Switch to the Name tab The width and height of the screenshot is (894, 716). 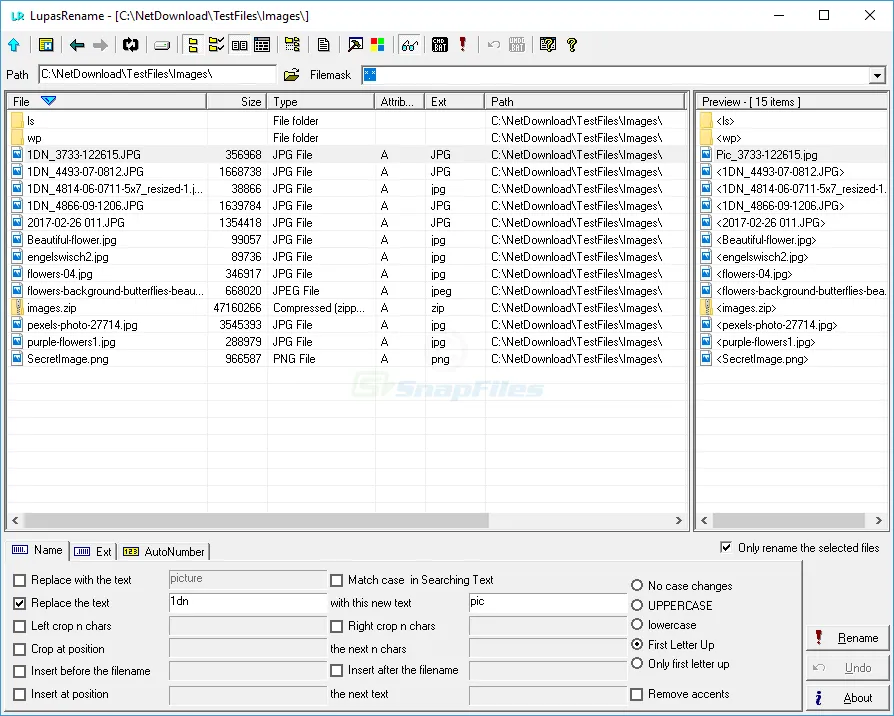pos(38,550)
